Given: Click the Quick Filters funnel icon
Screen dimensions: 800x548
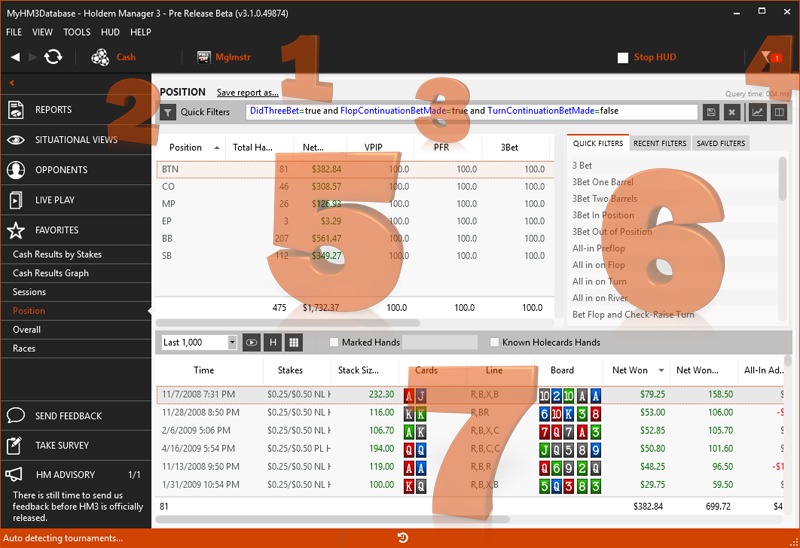Looking at the screenshot, I should 168,112.
